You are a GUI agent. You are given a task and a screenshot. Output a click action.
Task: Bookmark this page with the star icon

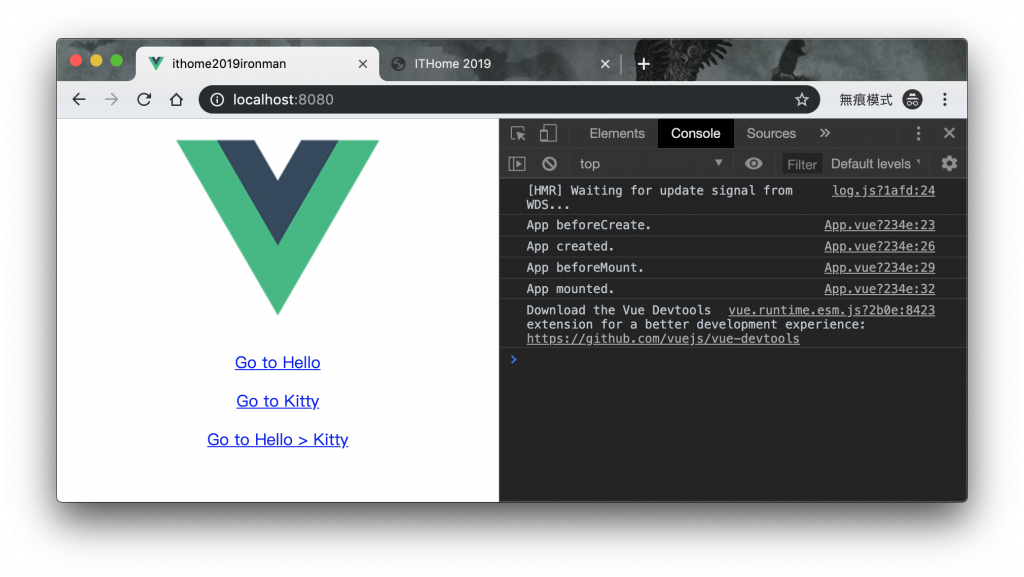point(802,100)
